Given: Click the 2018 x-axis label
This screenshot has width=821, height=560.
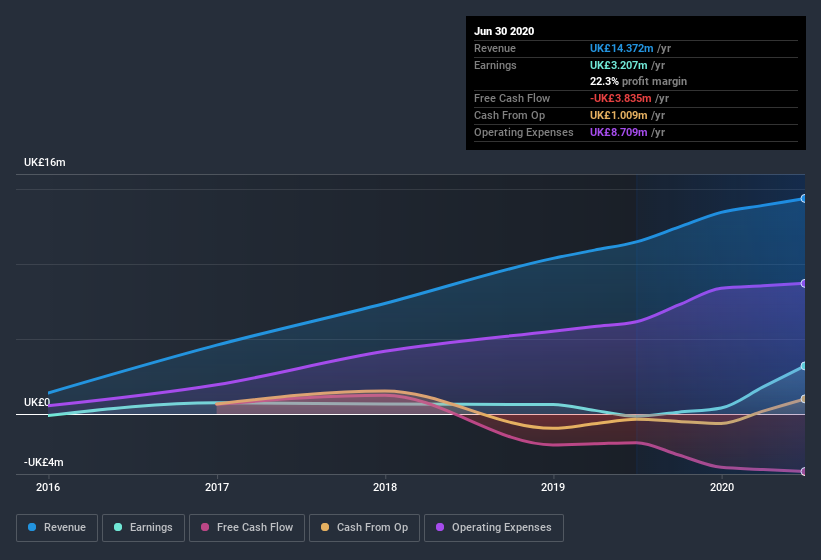Looking at the screenshot, I should pyautogui.click(x=385, y=487).
